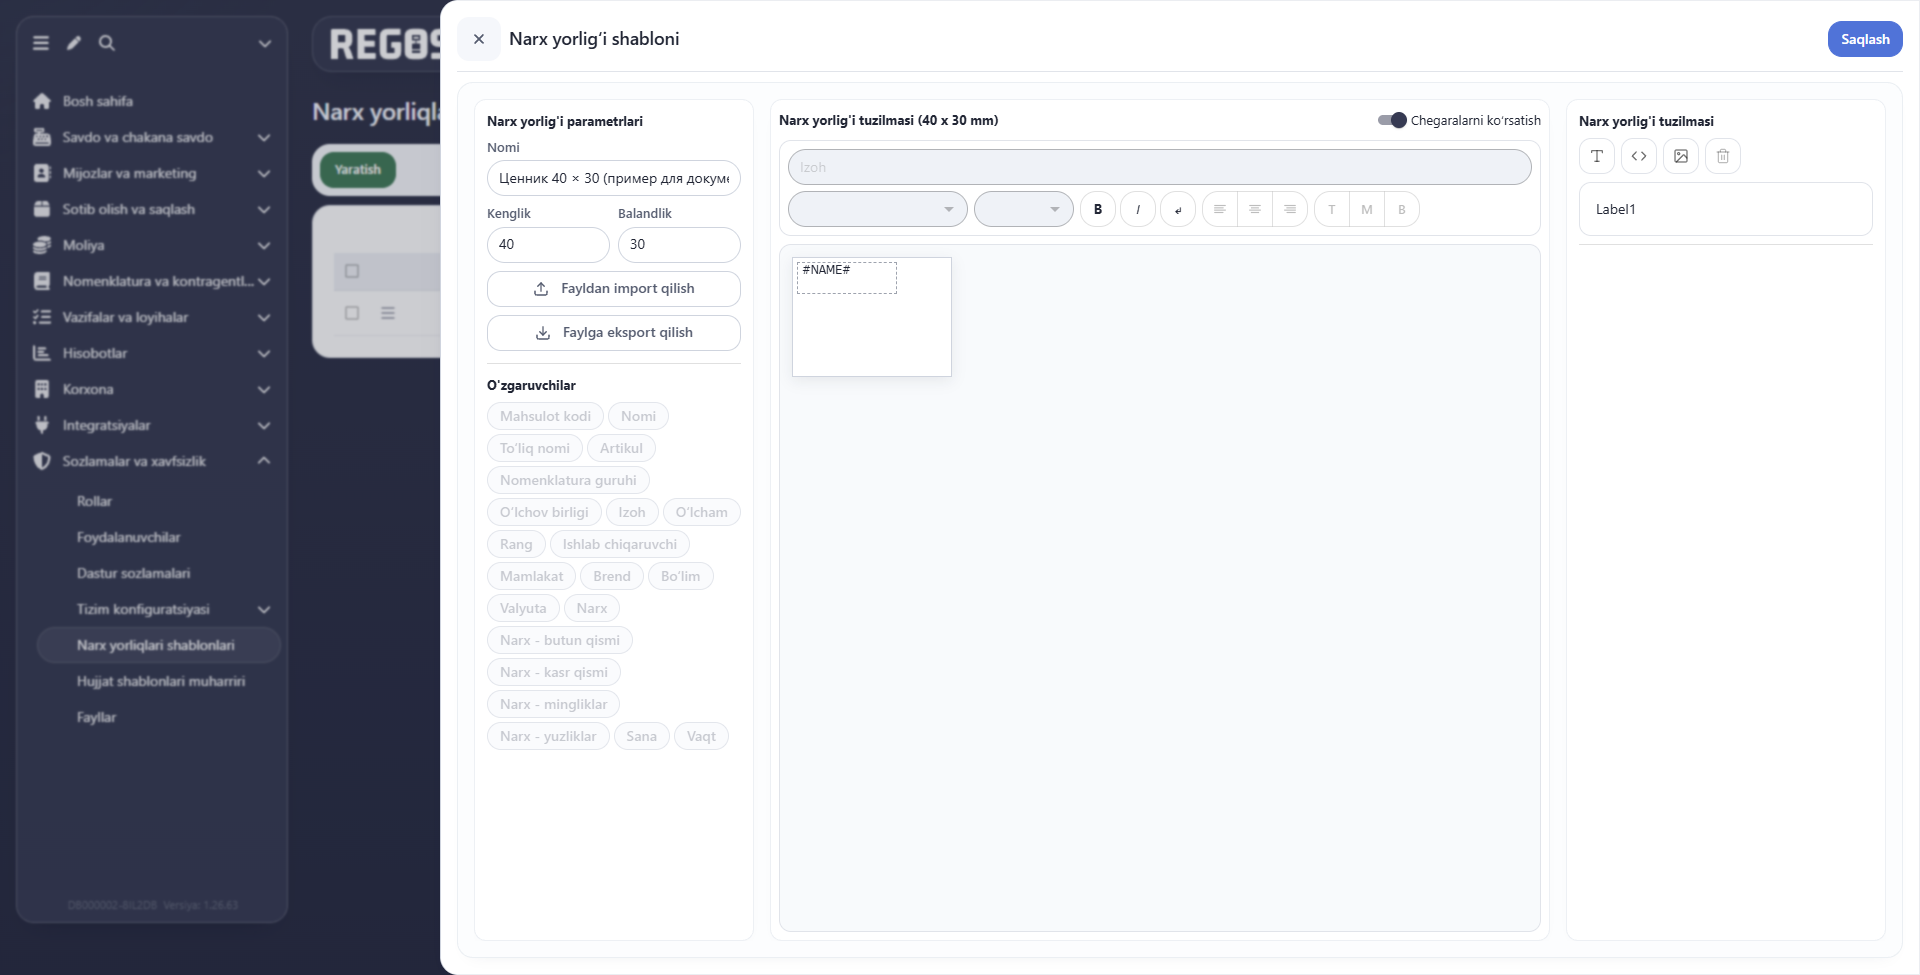Add a code element with angle brackets icon
1920x975 pixels.
pyautogui.click(x=1639, y=156)
